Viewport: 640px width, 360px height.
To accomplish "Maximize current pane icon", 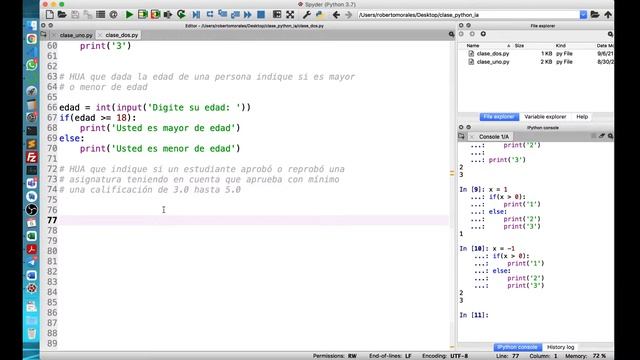I will click(277, 15).
